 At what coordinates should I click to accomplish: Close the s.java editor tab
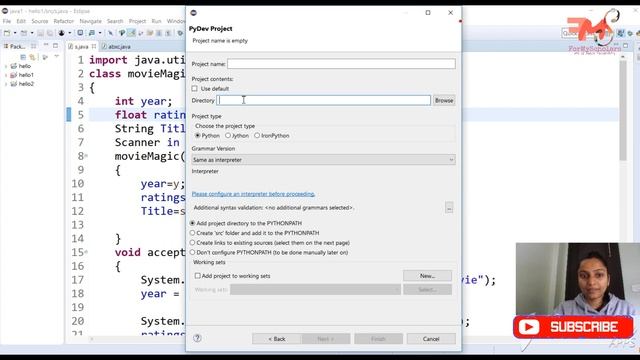[x=94, y=47]
